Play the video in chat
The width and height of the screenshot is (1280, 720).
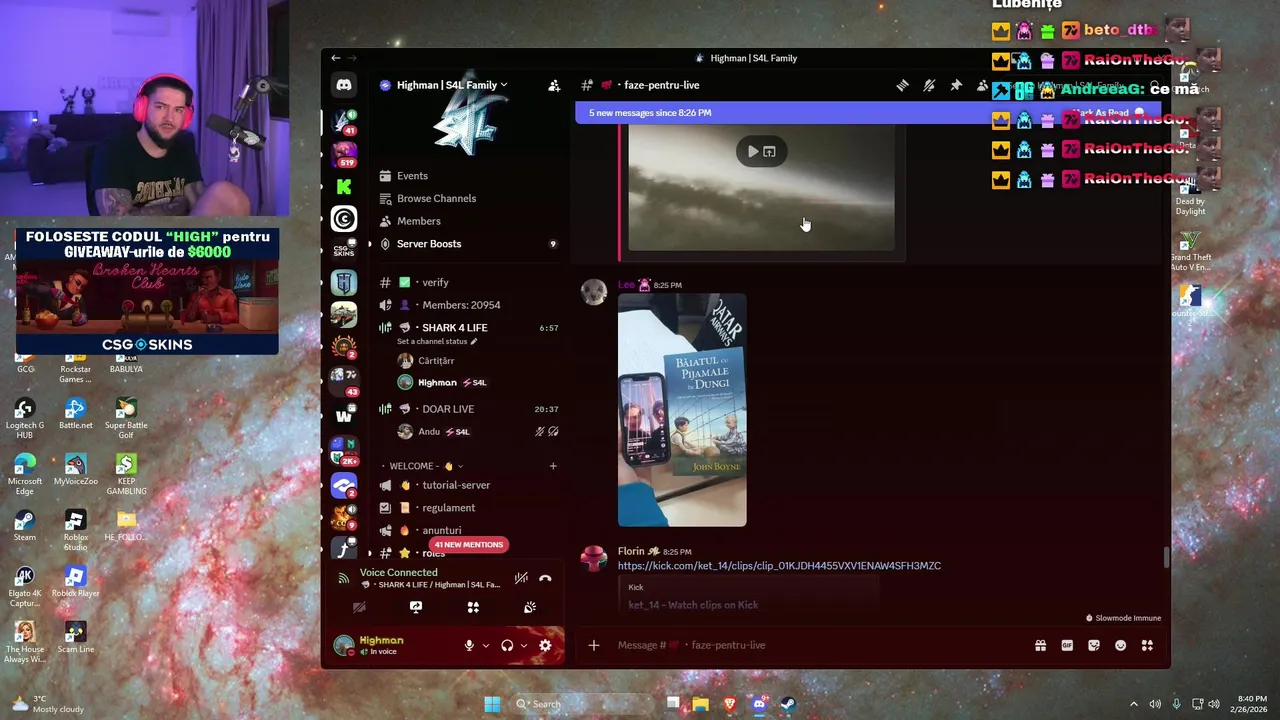click(752, 152)
